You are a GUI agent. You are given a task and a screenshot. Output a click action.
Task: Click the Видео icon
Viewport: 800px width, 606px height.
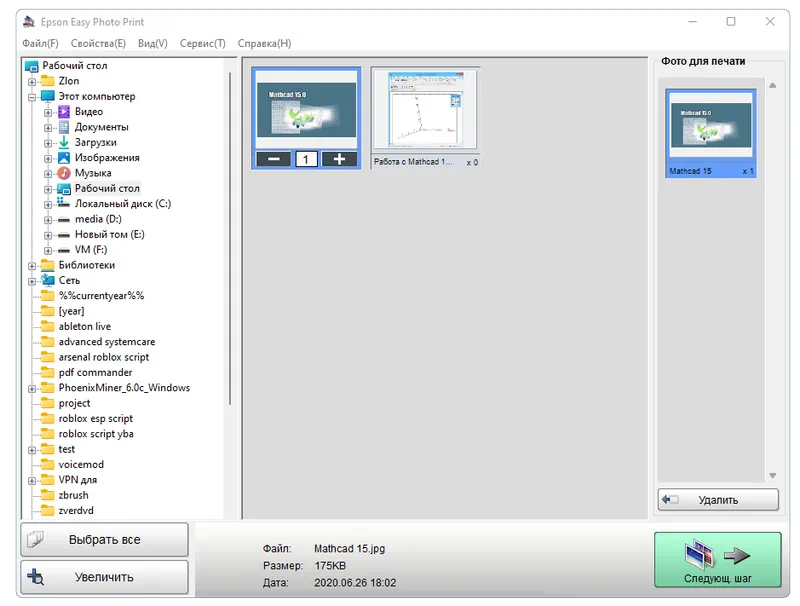click(64, 111)
